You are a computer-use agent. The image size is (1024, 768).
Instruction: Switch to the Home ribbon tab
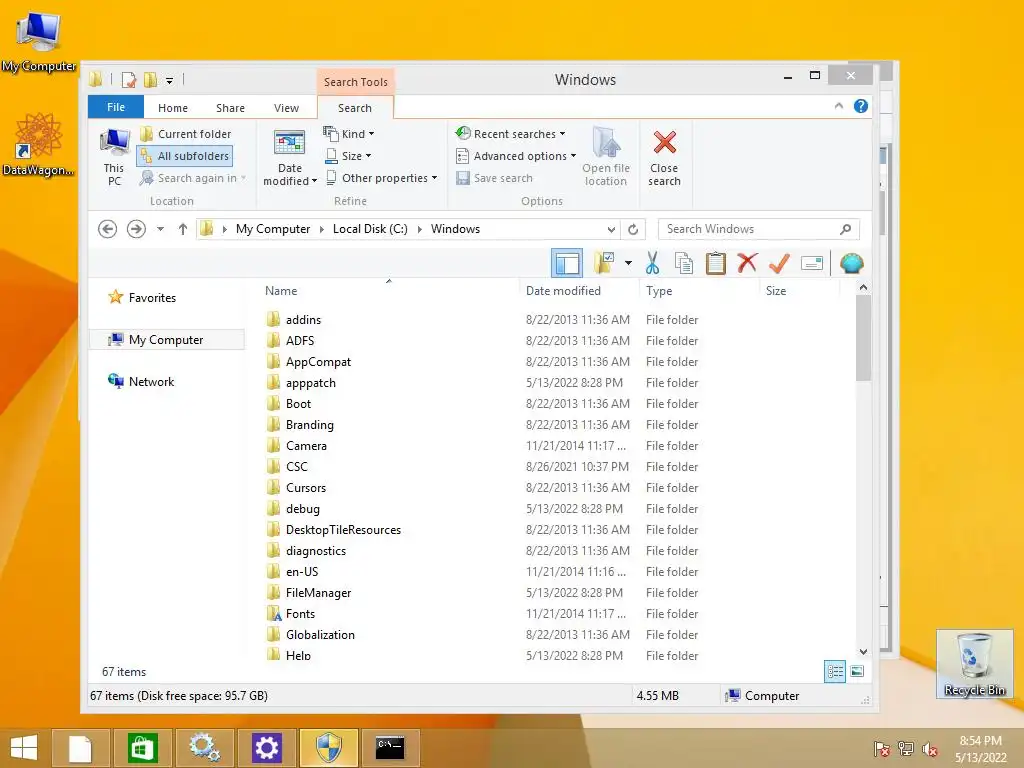173,108
